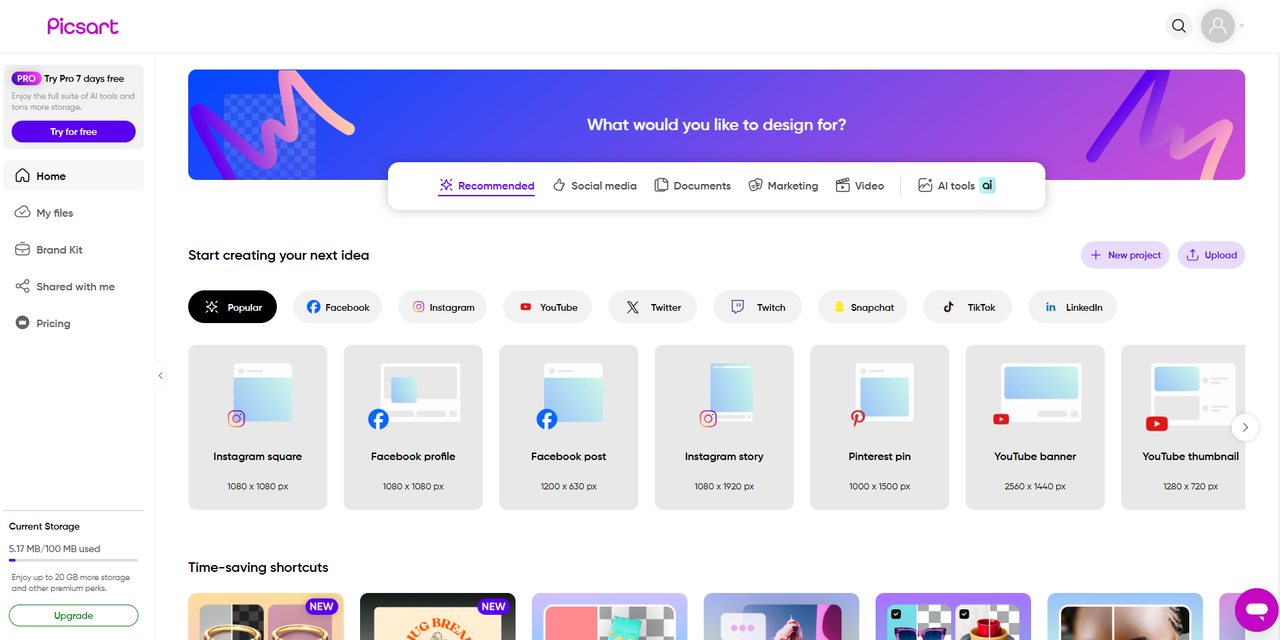This screenshot has height=640, width=1280.
Task: Open the search magnifier icon
Action: click(1179, 26)
